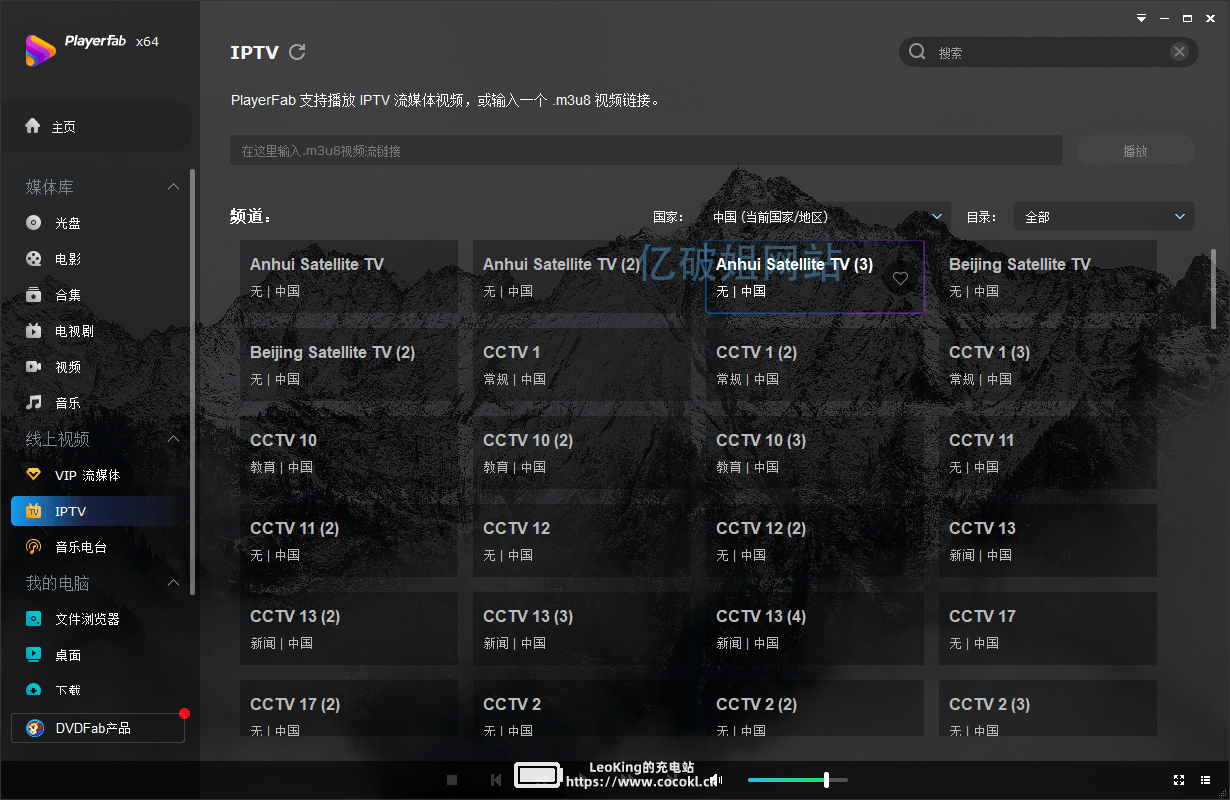Open Beijing Satellite TV (2) channel
The image size is (1230, 800).
pos(349,364)
